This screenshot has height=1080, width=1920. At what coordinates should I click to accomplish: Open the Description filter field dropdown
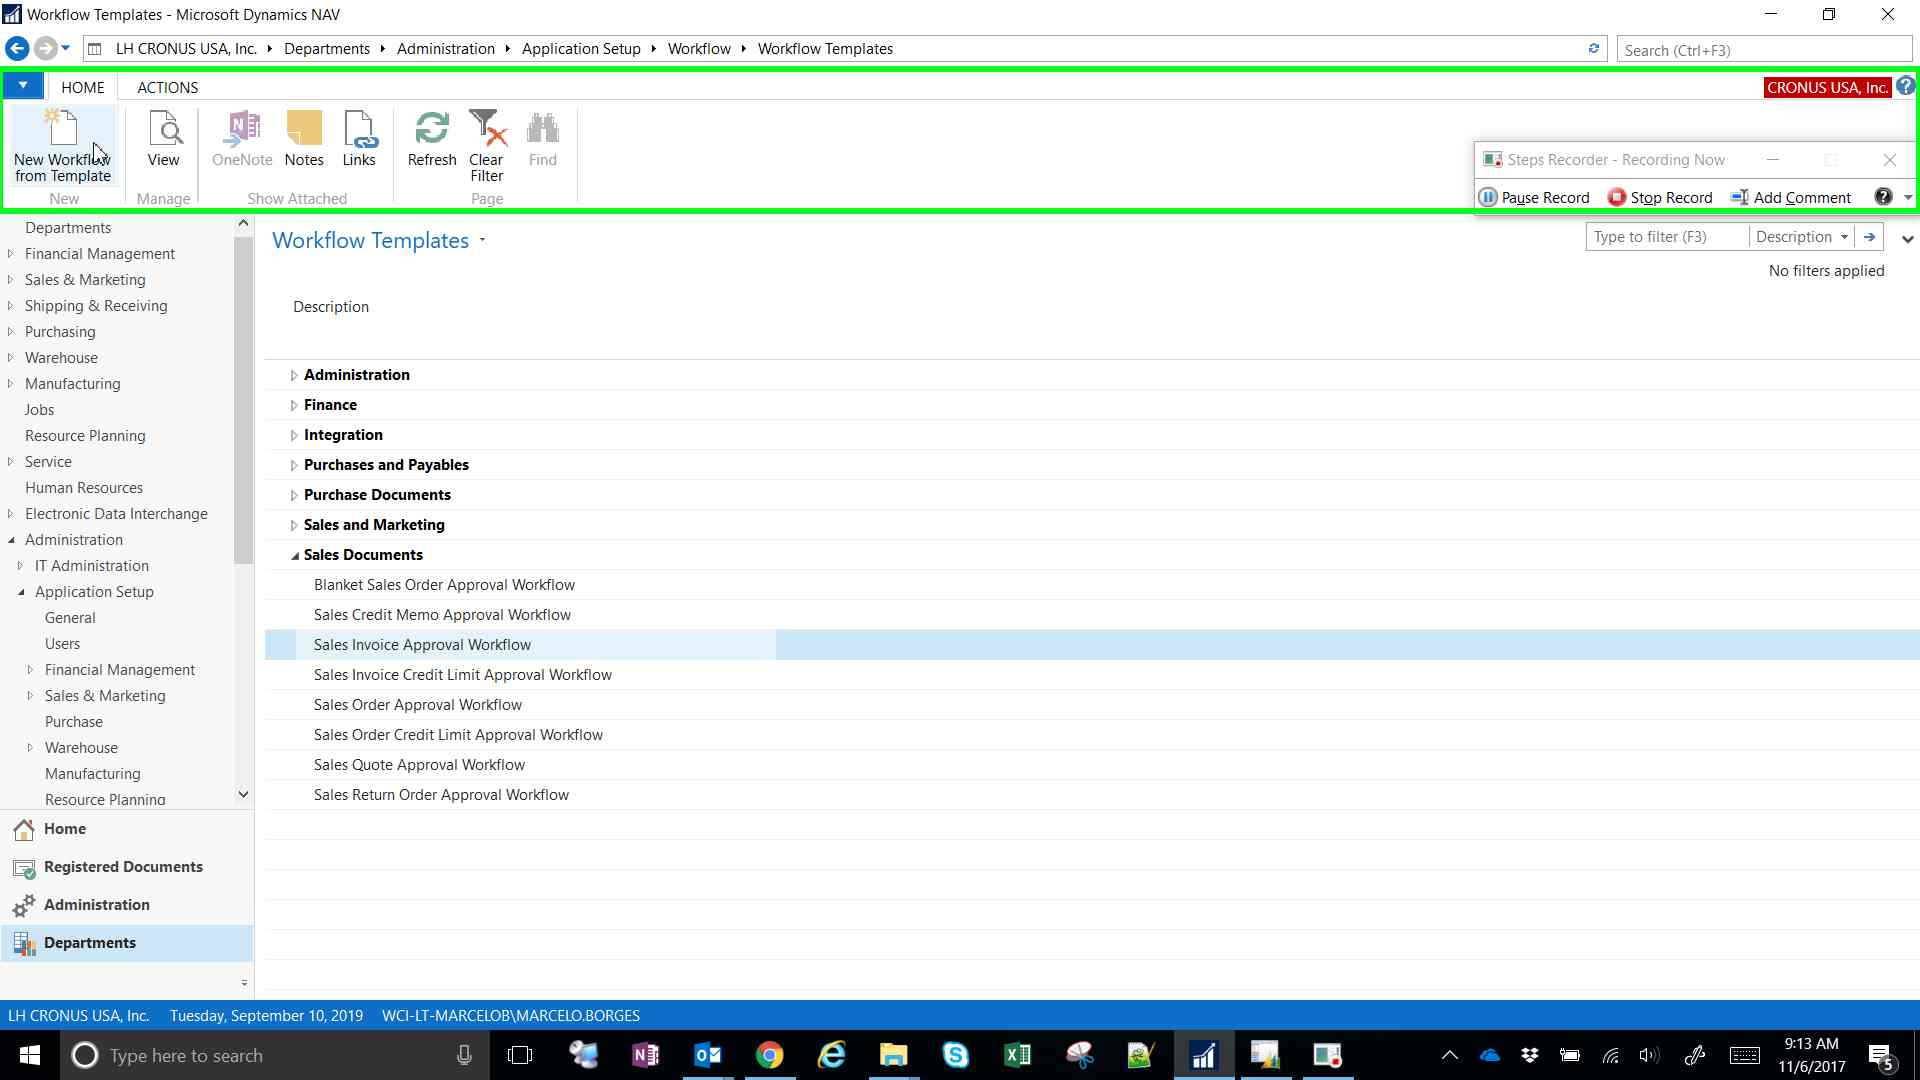point(1843,237)
